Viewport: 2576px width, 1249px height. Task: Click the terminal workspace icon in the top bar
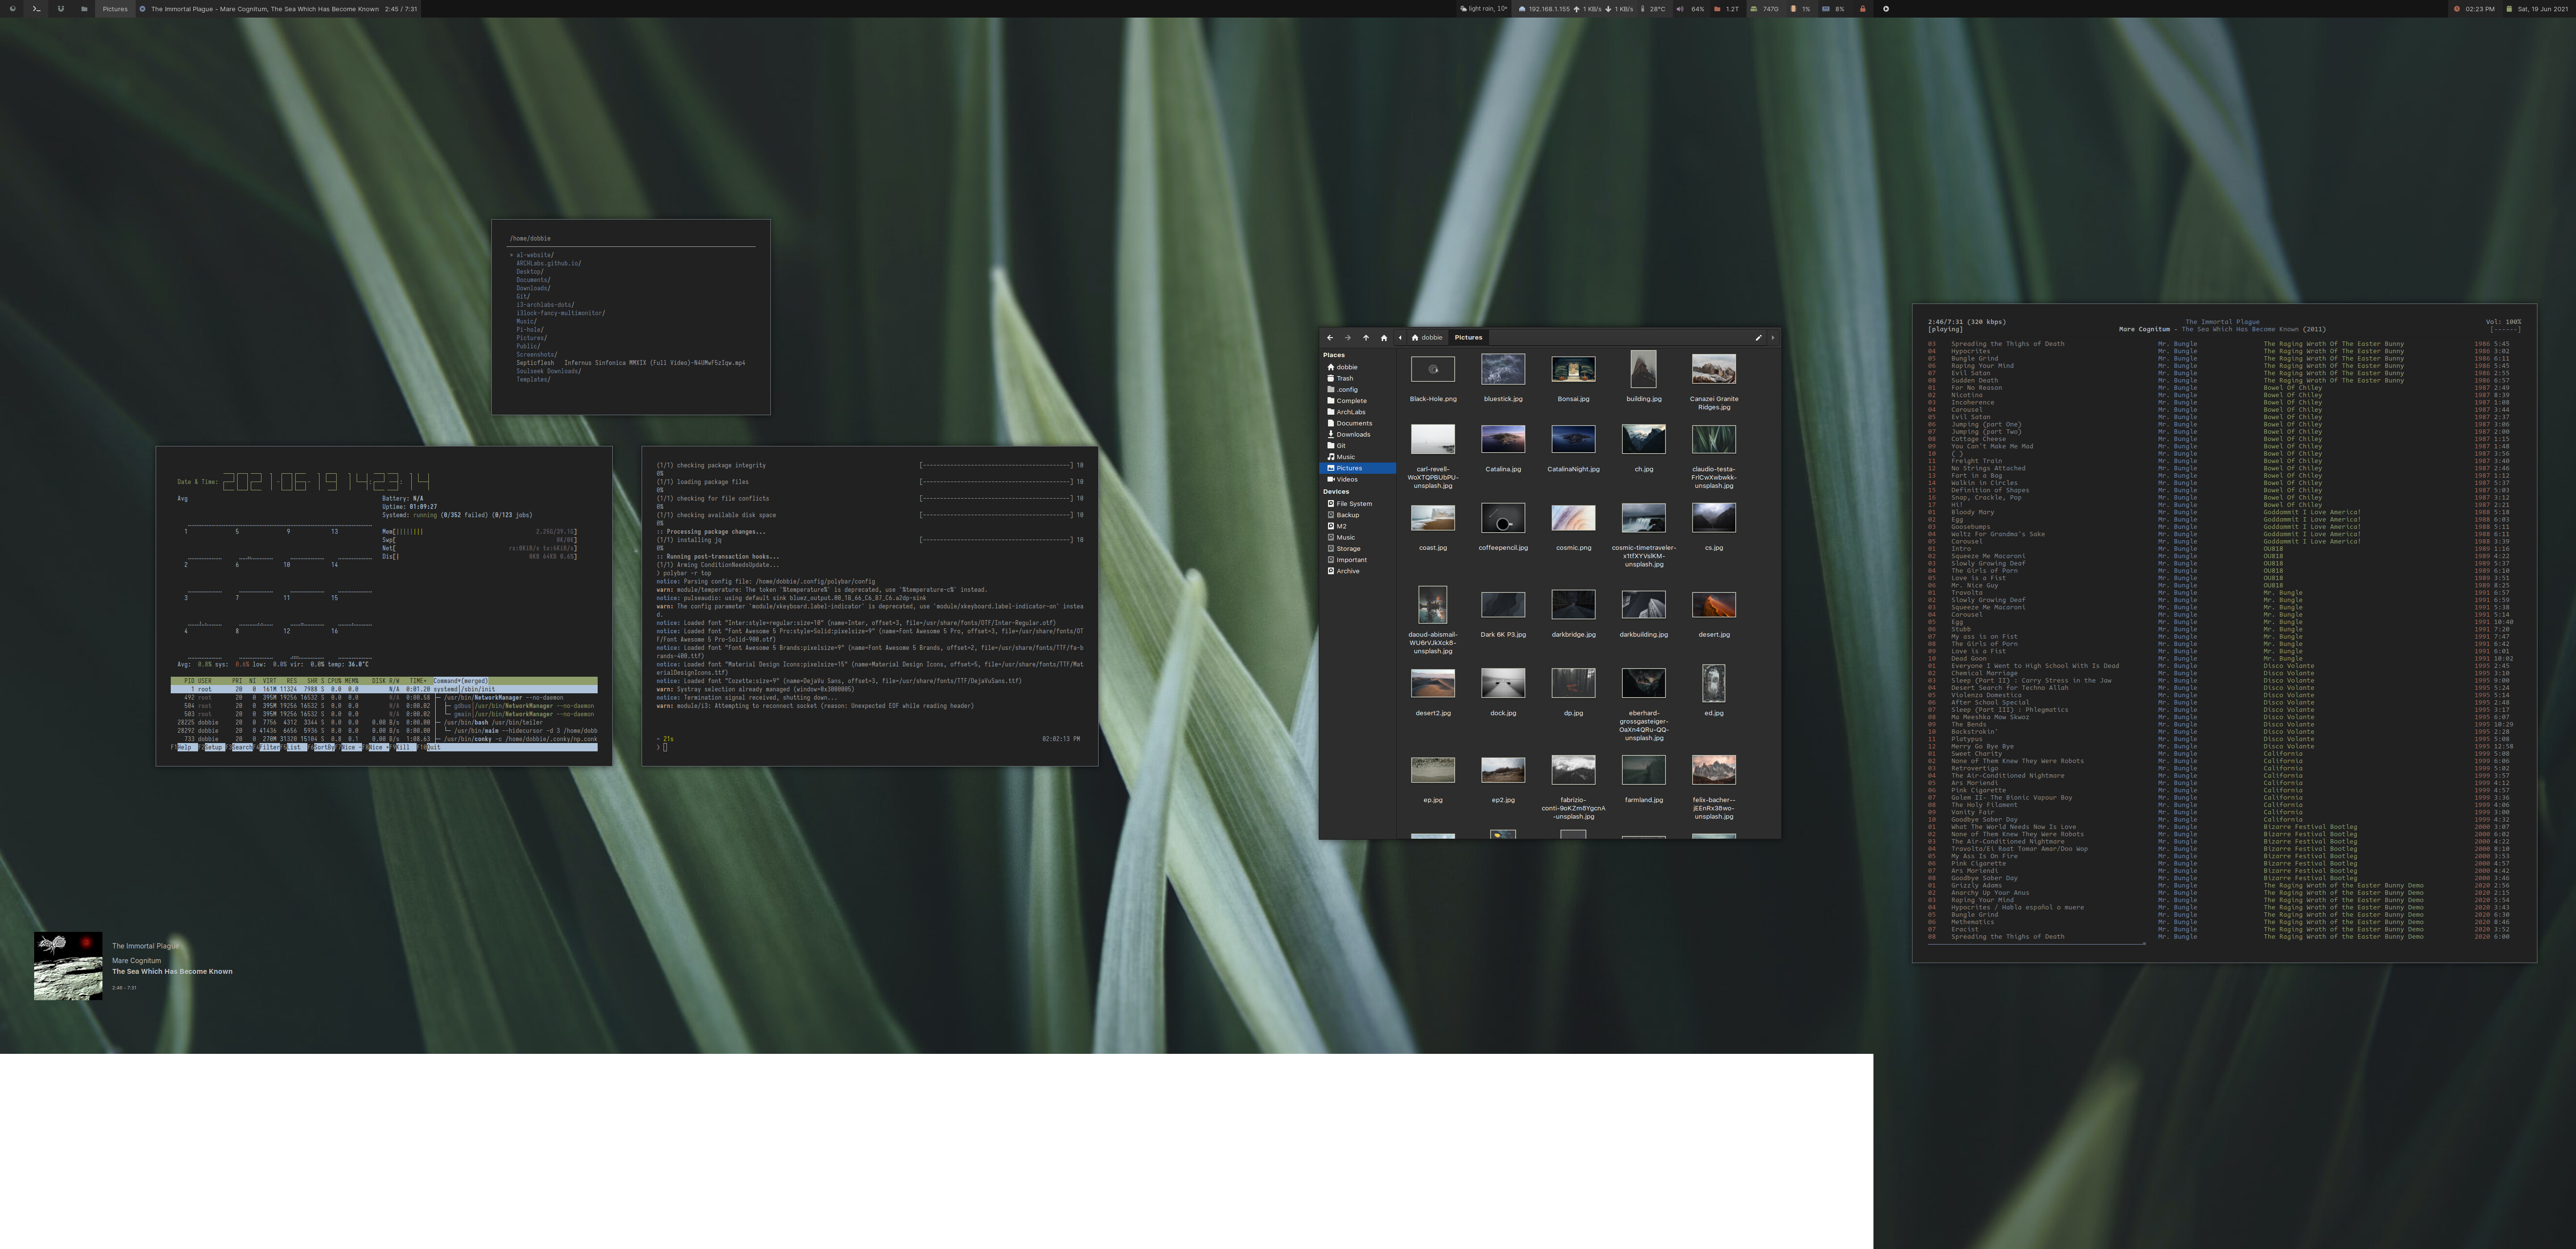(36, 9)
